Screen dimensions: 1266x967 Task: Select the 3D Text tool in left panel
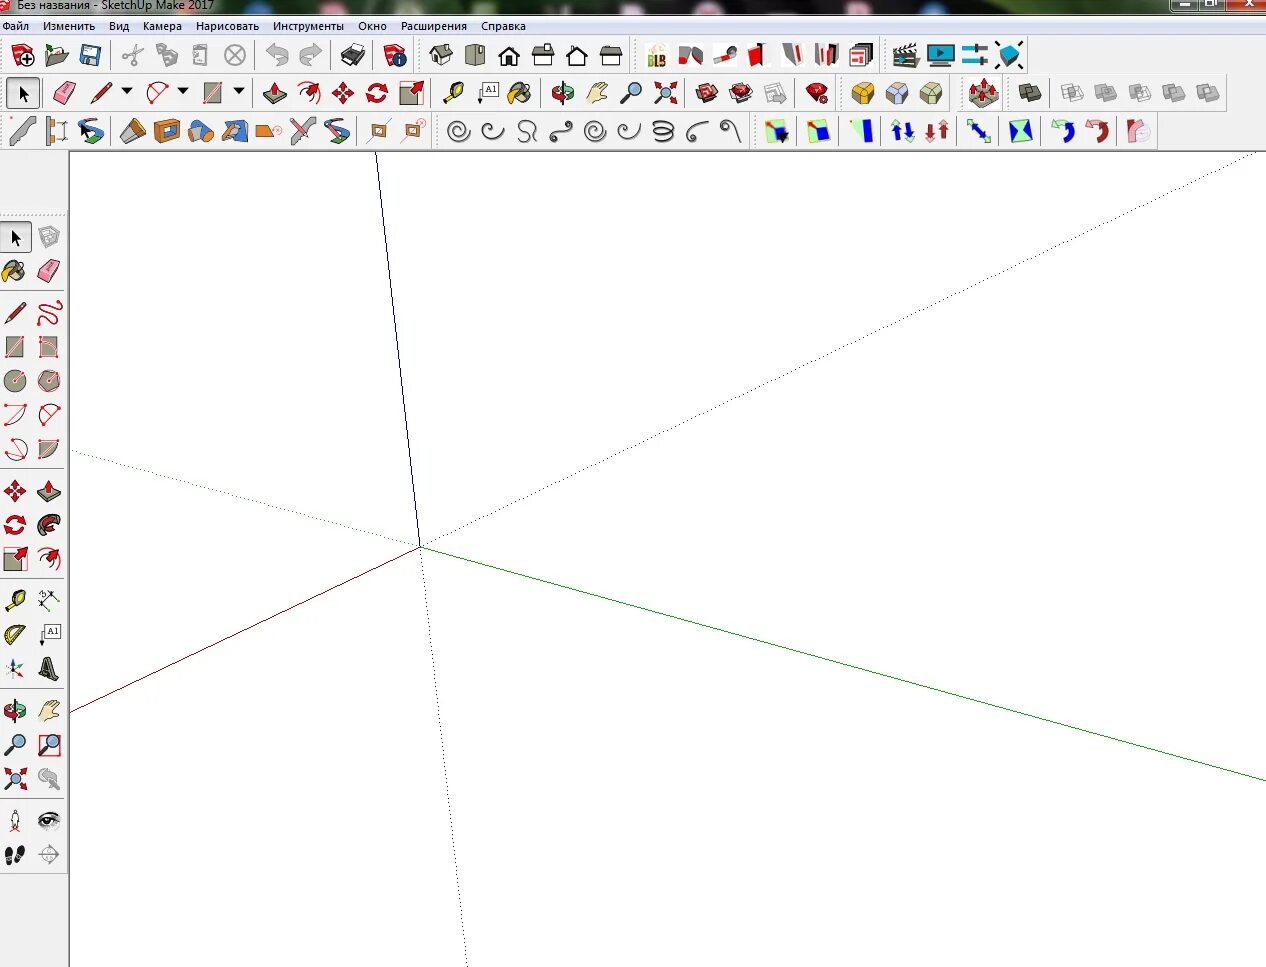click(49, 668)
